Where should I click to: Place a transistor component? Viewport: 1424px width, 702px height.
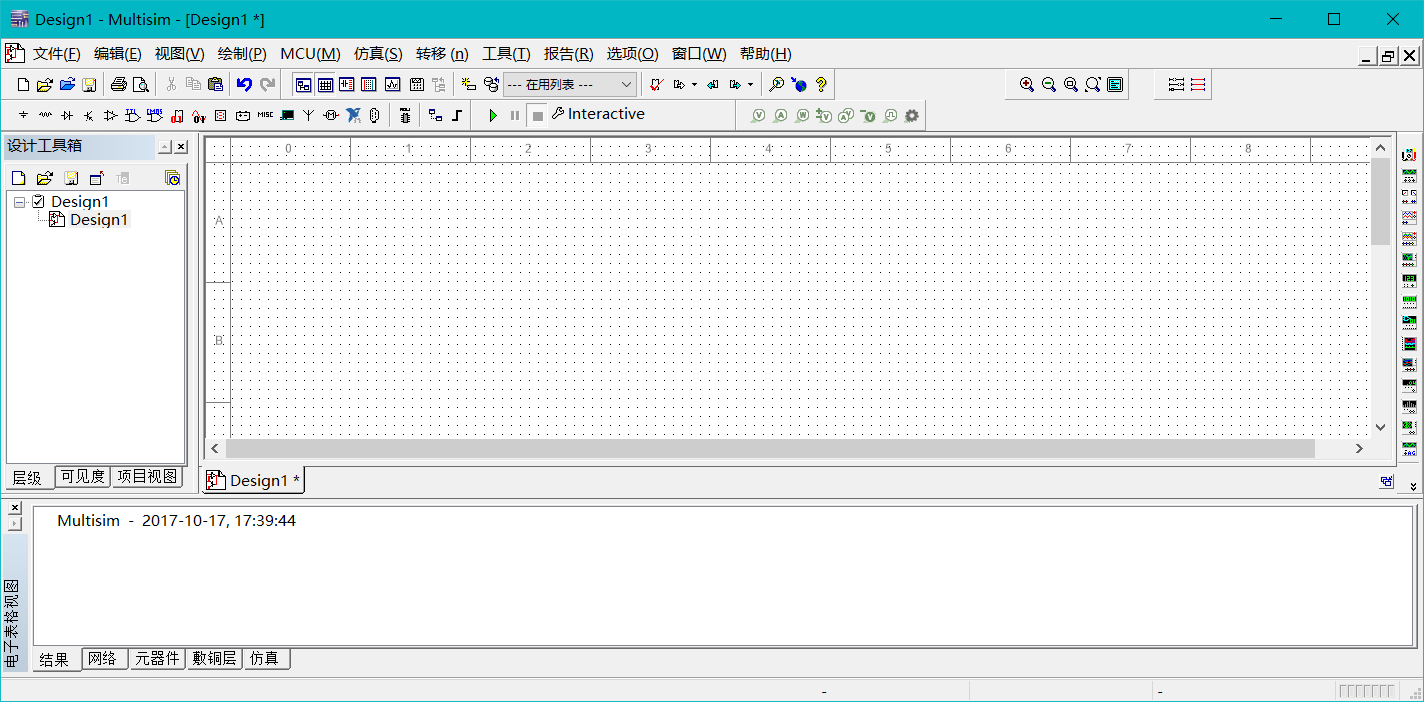pyautogui.click(x=89, y=115)
